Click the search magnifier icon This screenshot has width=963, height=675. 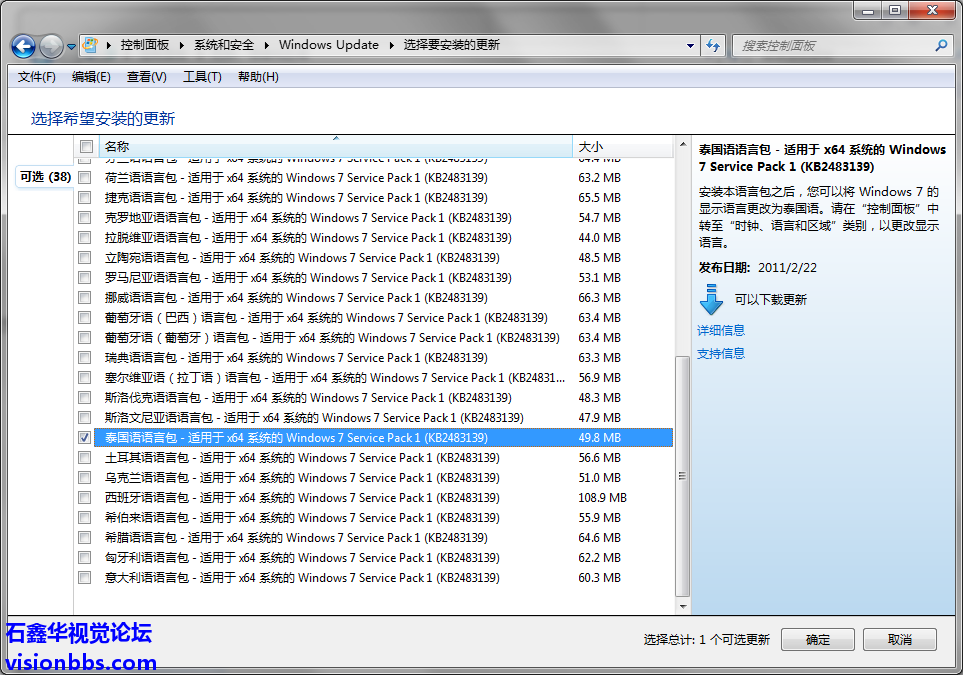click(x=941, y=45)
